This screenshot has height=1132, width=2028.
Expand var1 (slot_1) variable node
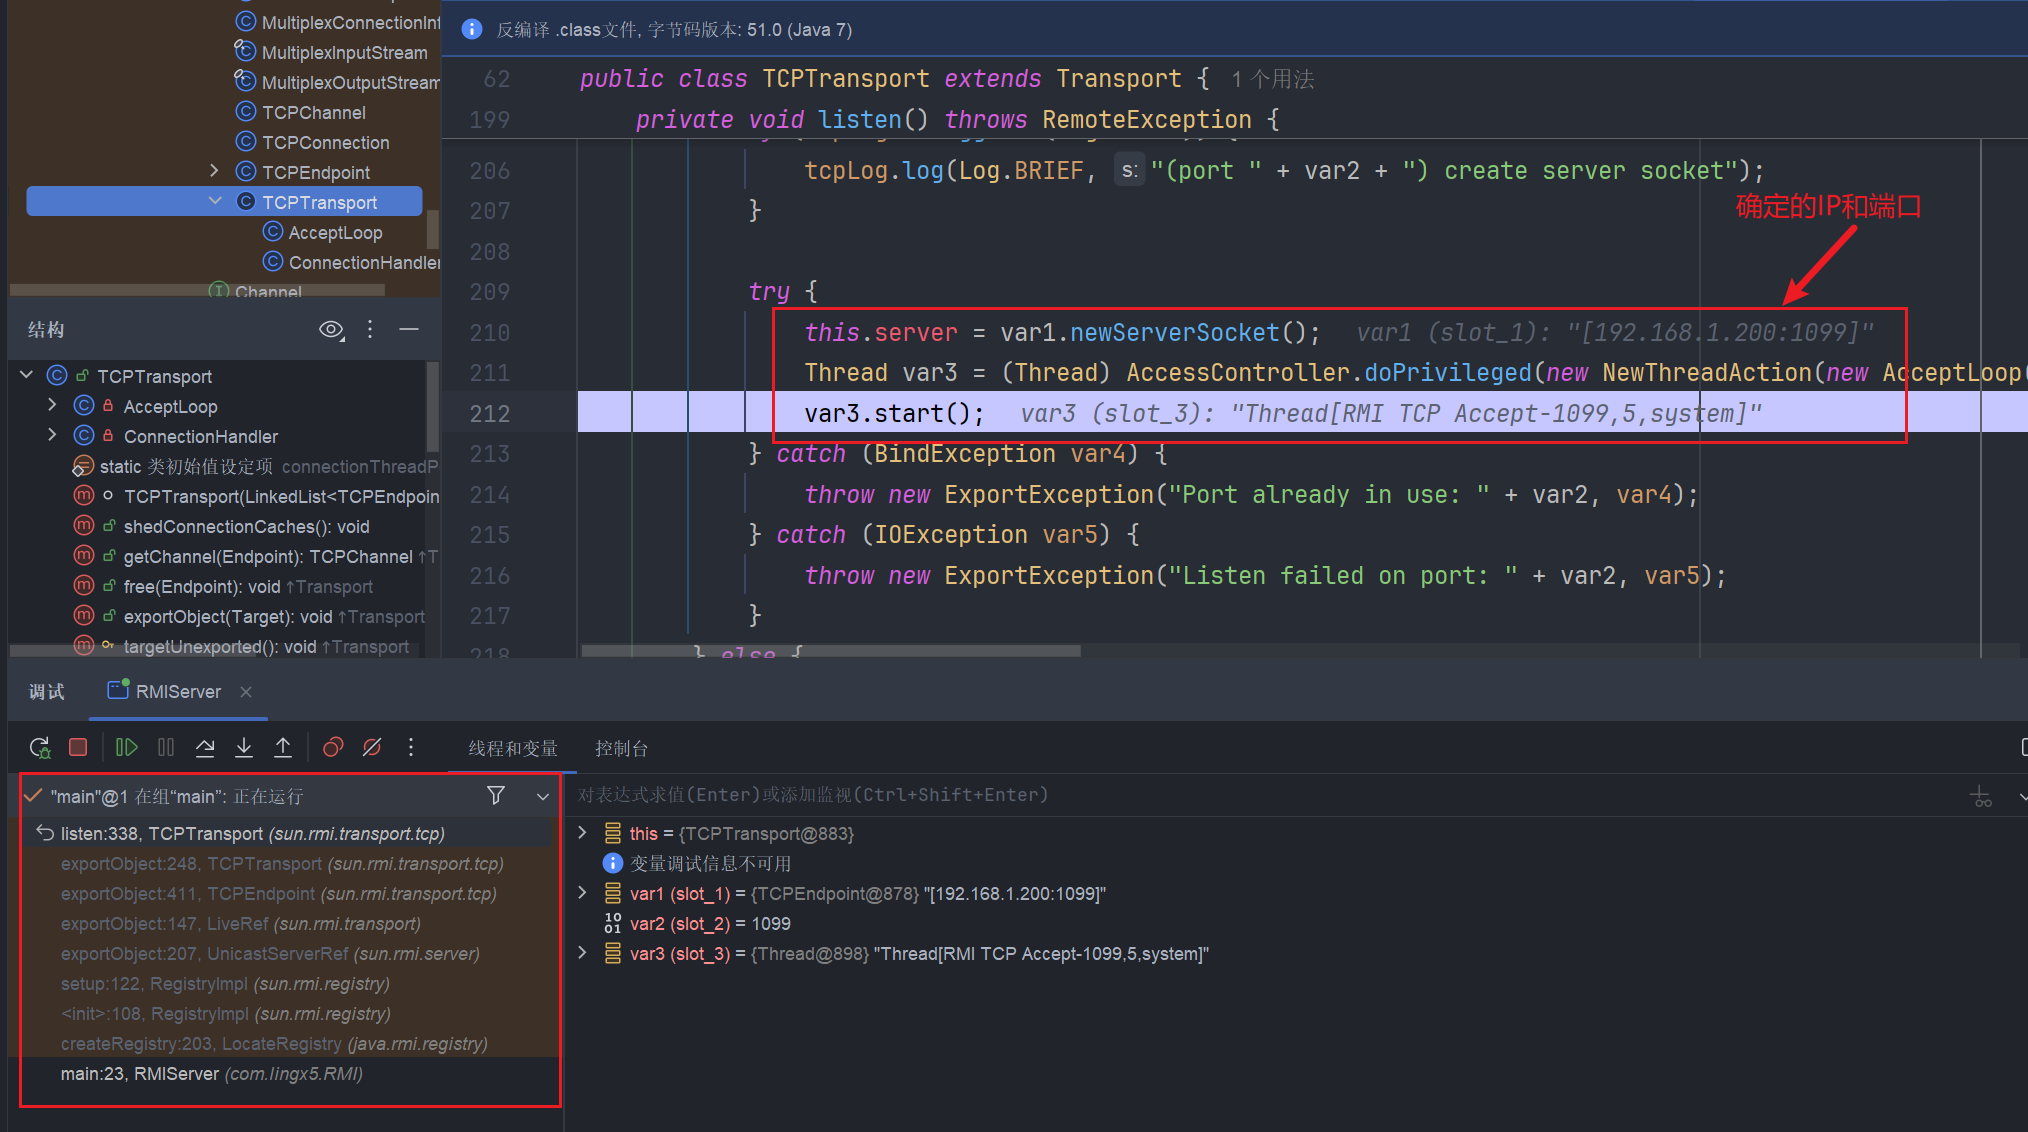click(x=582, y=893)
